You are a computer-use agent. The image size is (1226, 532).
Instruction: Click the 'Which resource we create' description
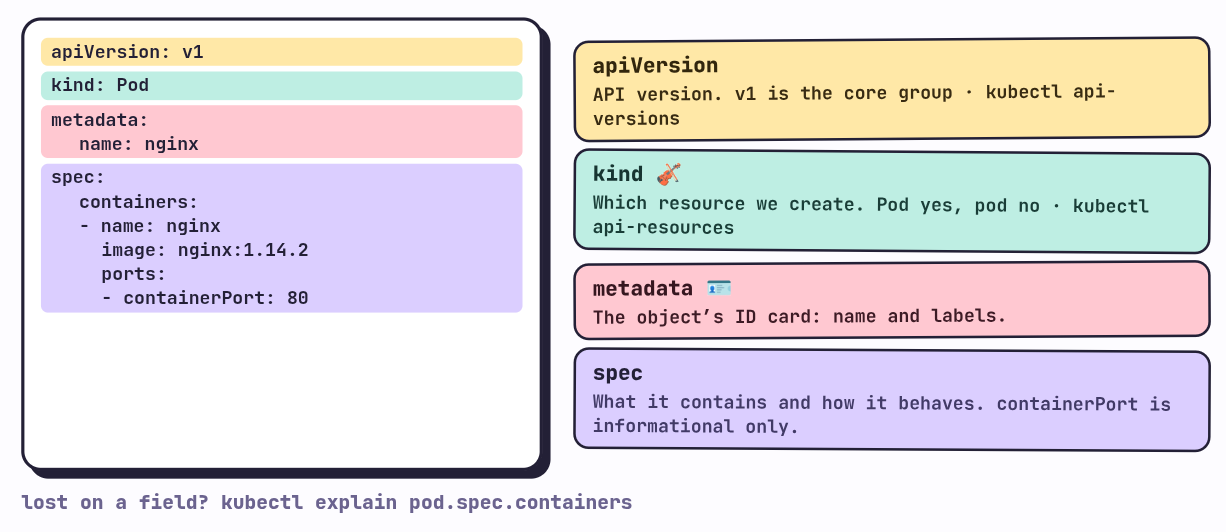click(x=871, y=215)
